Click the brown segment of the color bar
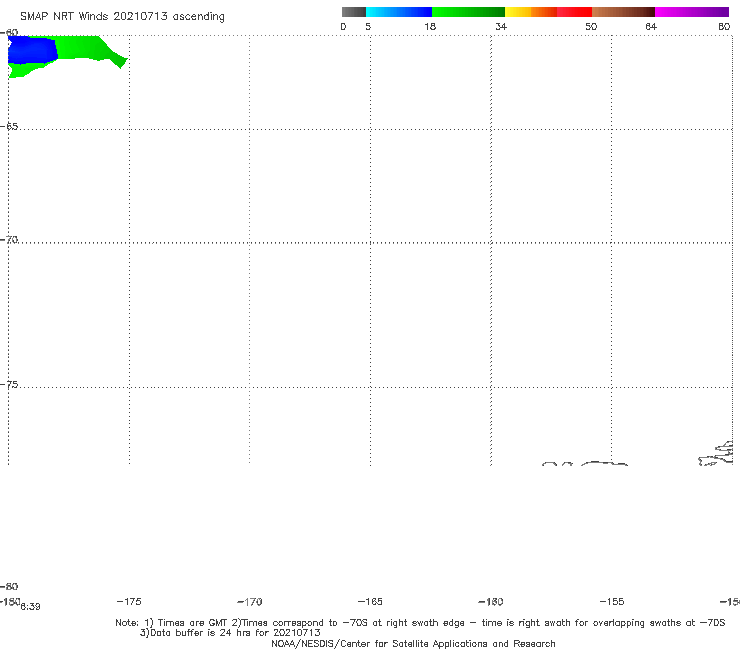This screenshot has height=650, width=740. tap(623, 12)
